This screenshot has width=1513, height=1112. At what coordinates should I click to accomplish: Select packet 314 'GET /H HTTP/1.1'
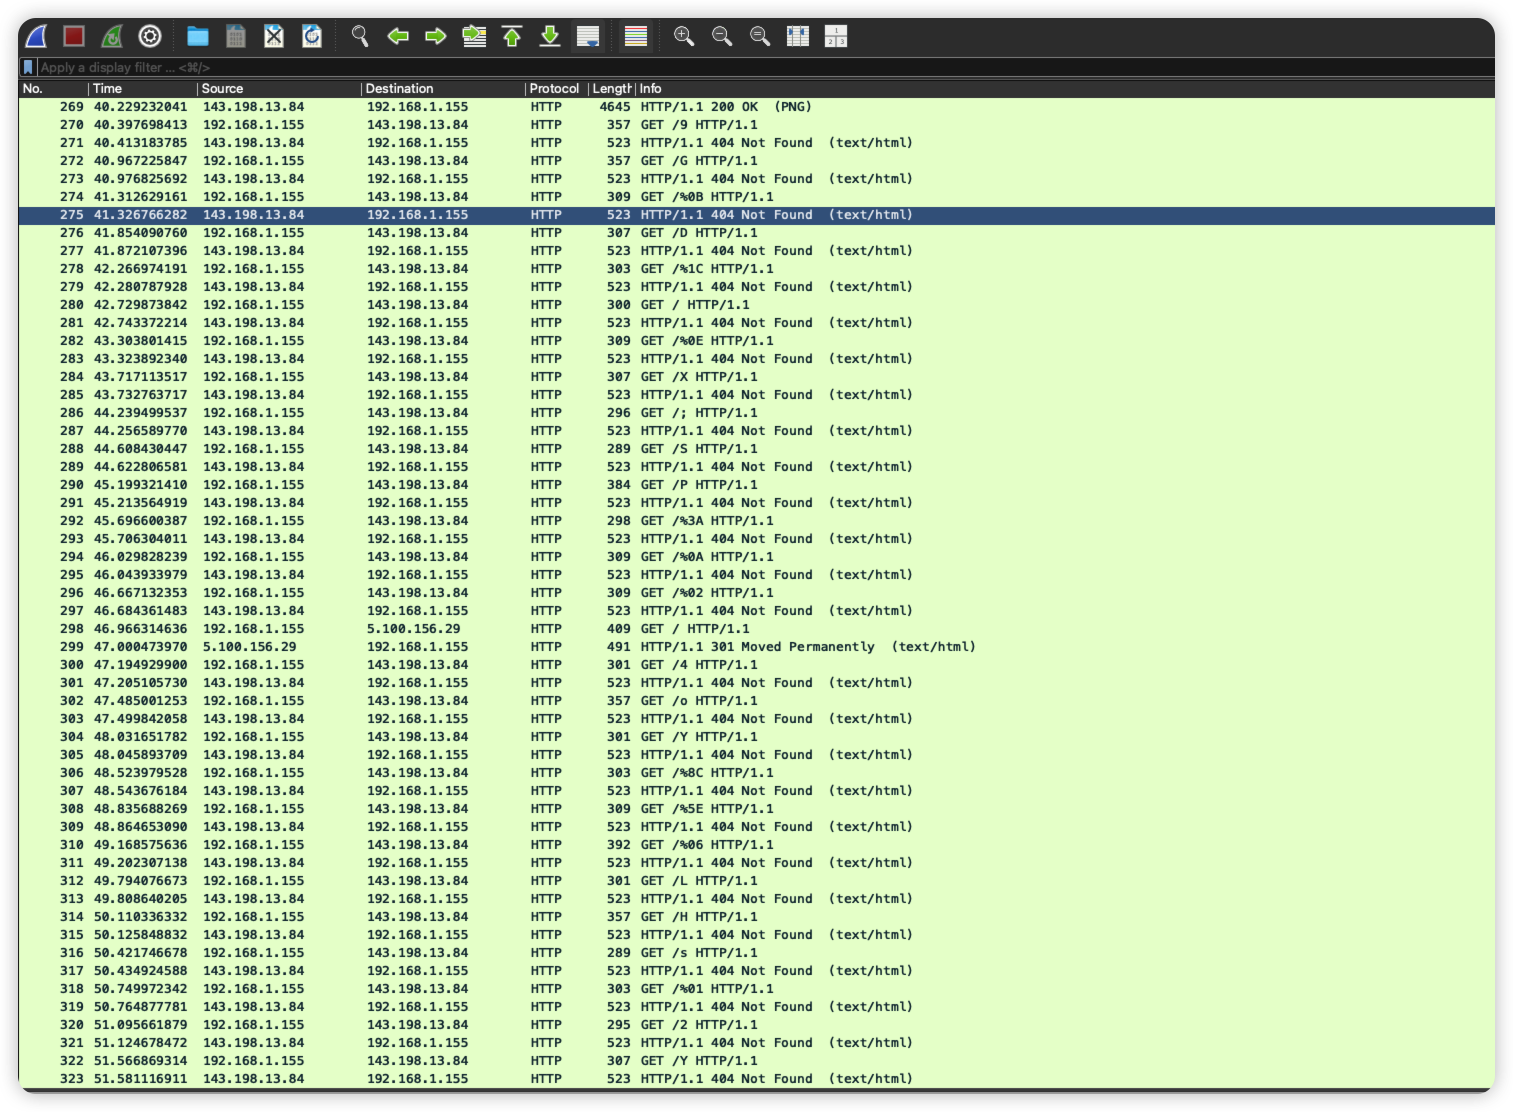(x=756, y=917)
